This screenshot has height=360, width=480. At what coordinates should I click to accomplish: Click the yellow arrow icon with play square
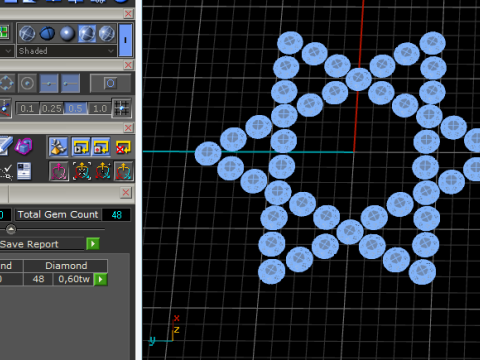pos(81,147)
